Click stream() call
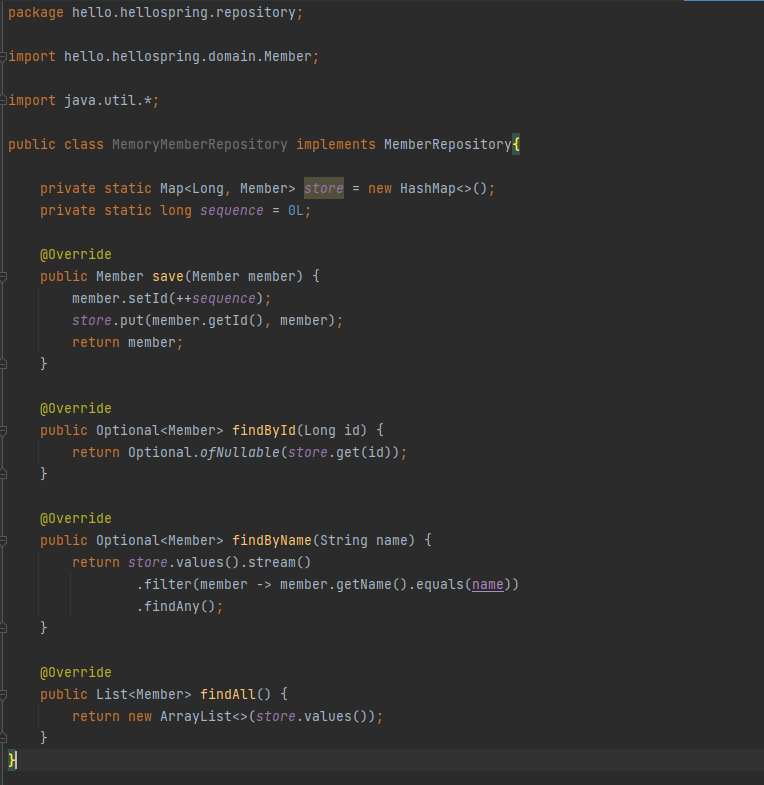The height and width of the screenshot is (785, 764). coord(280,563)
